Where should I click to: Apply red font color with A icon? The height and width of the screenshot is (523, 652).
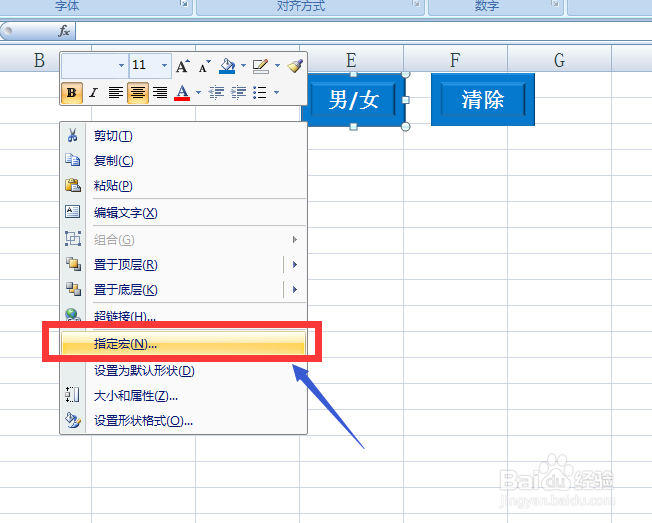tap(183, 92)
